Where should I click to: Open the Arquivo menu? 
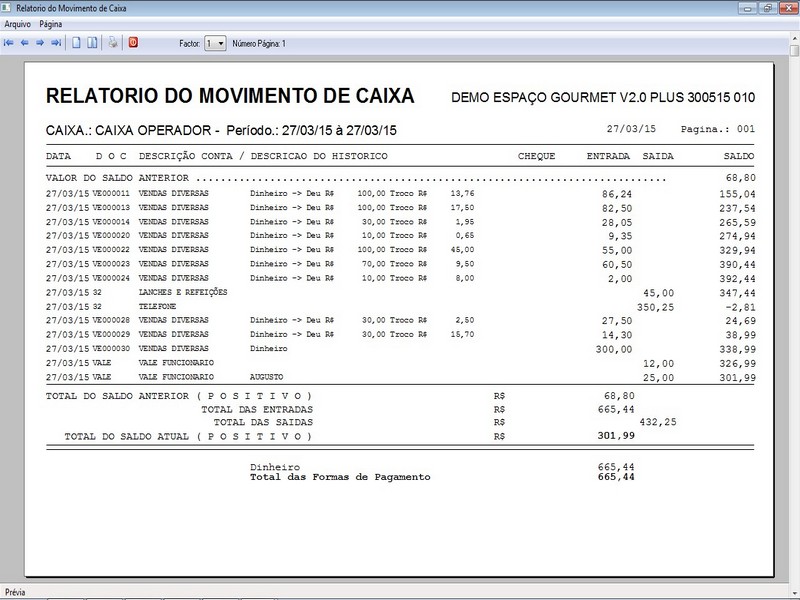(17, 24)
